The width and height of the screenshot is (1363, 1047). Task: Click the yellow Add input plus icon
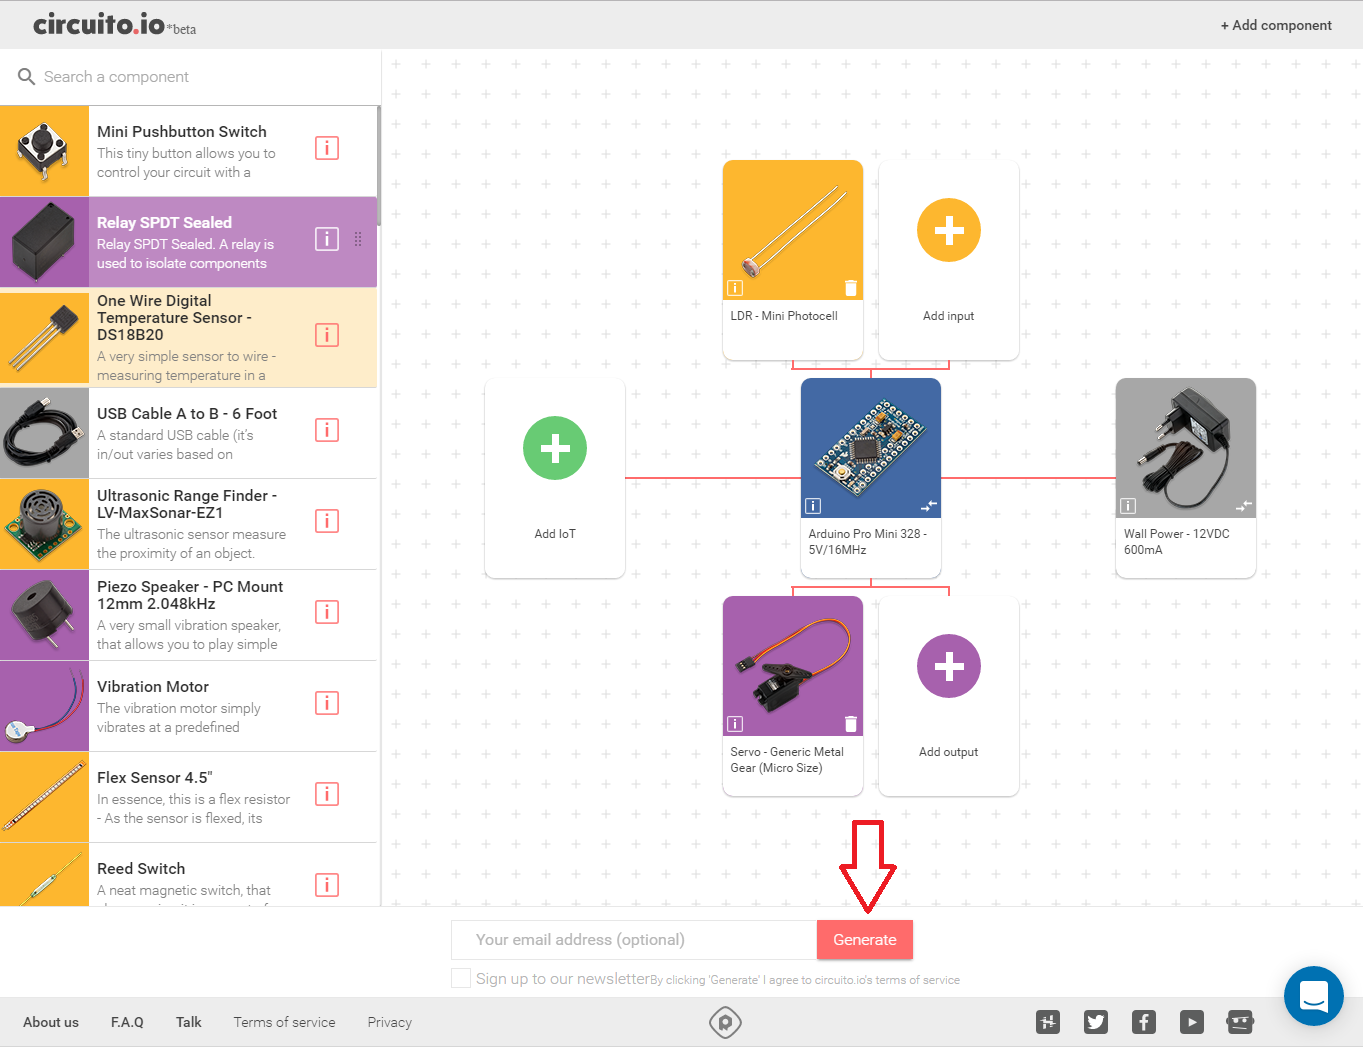(948, 230)
